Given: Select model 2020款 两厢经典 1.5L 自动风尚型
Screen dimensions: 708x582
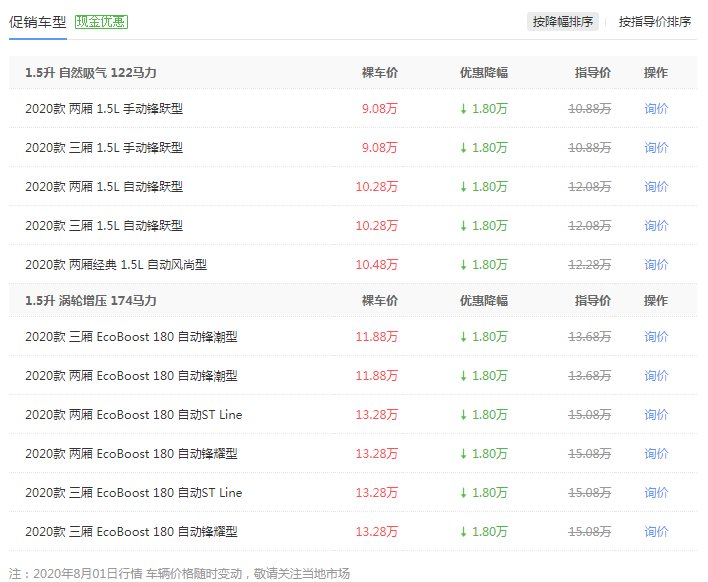Looking at the screenshot, I should tap(116, 265).
